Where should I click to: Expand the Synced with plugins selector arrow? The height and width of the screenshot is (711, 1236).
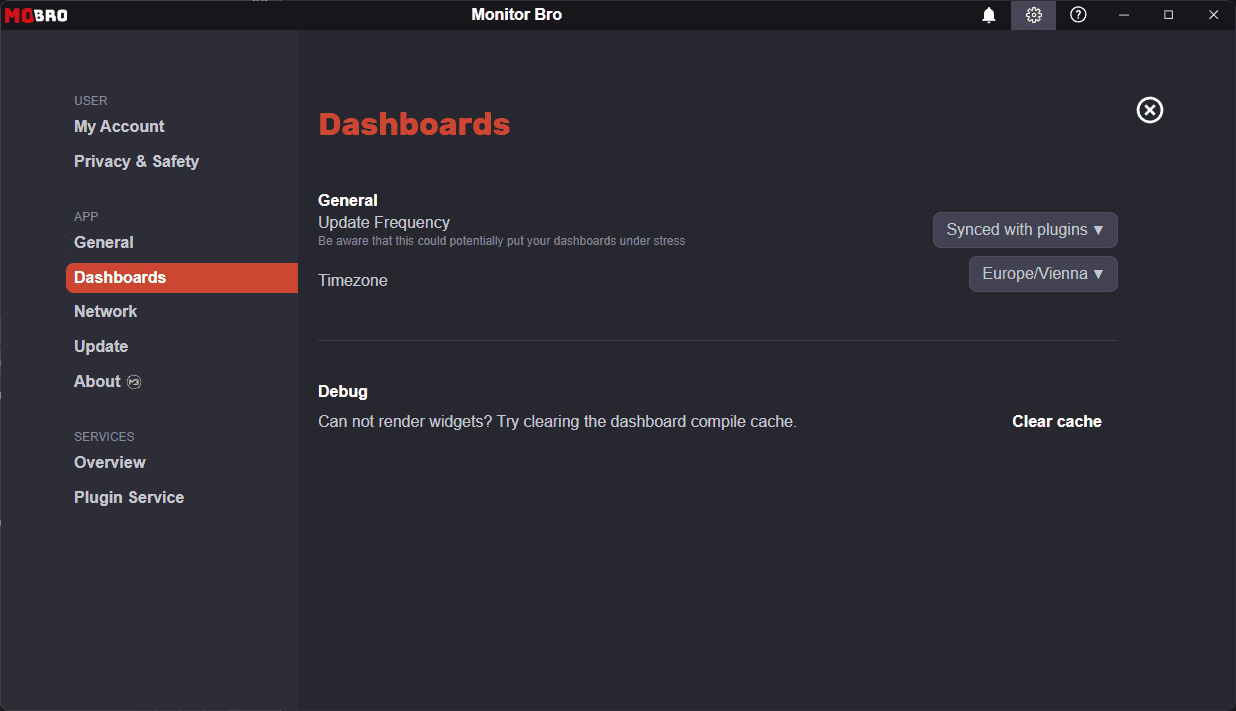[x=1099, y=229]
